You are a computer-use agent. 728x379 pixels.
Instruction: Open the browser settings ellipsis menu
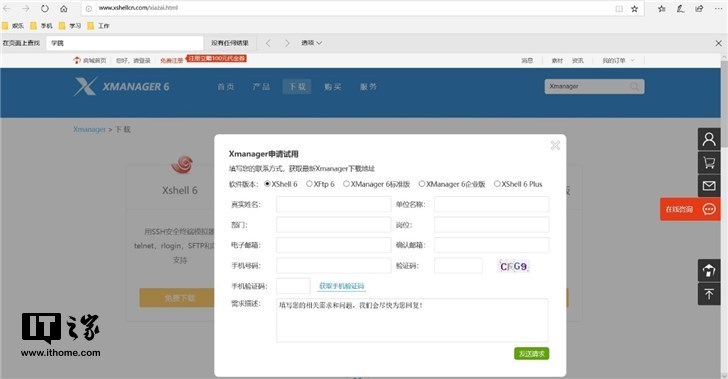tap(718, 8)
